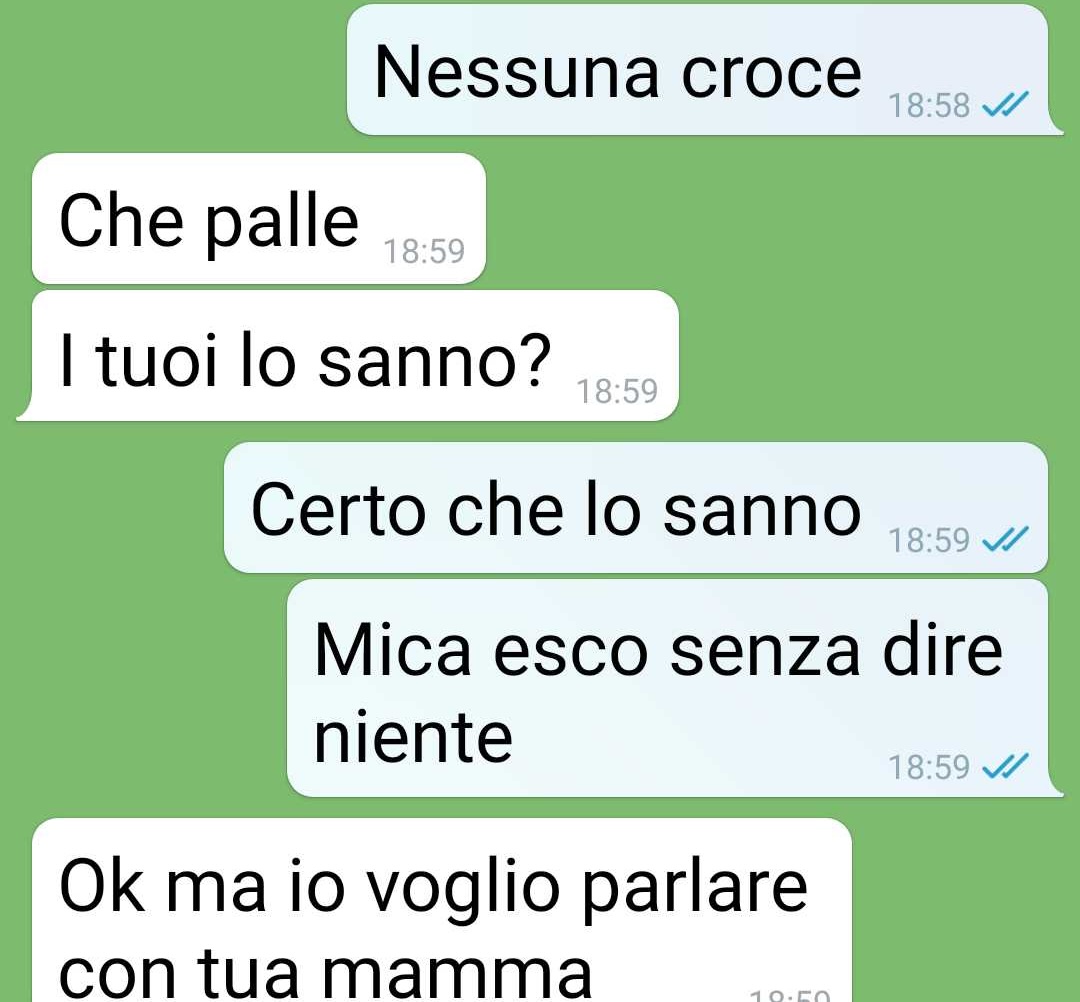1080x1002 pixels.
Task: Tap the read checkmarks on 'Nessuna croce'
Action: click(1005, 105)
